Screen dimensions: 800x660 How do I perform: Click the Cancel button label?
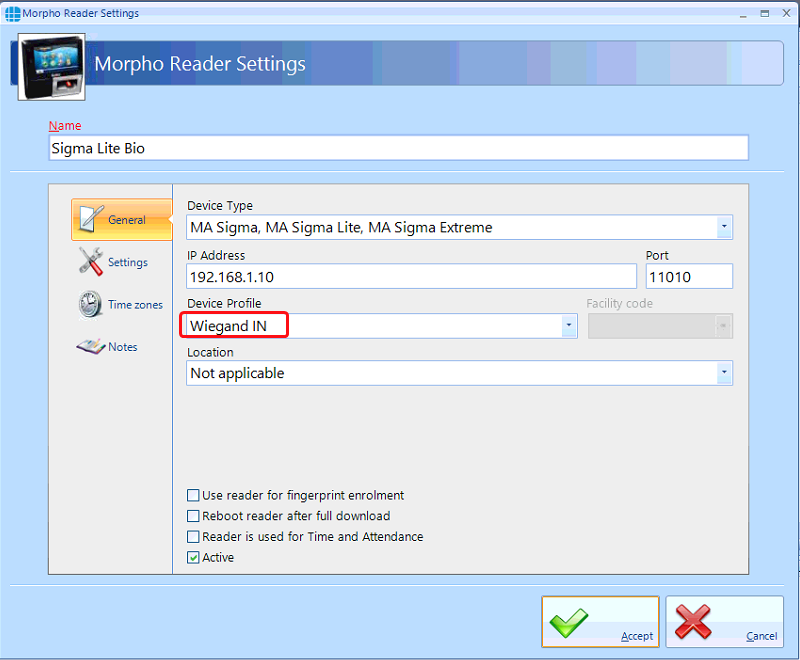pyautogui.click(x=761, y=636)
